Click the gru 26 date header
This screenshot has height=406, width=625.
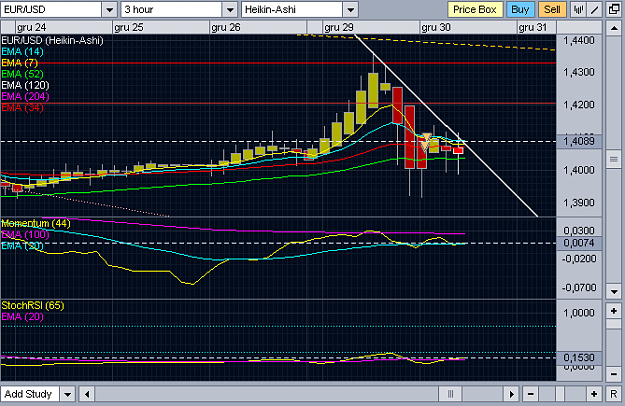226,27
